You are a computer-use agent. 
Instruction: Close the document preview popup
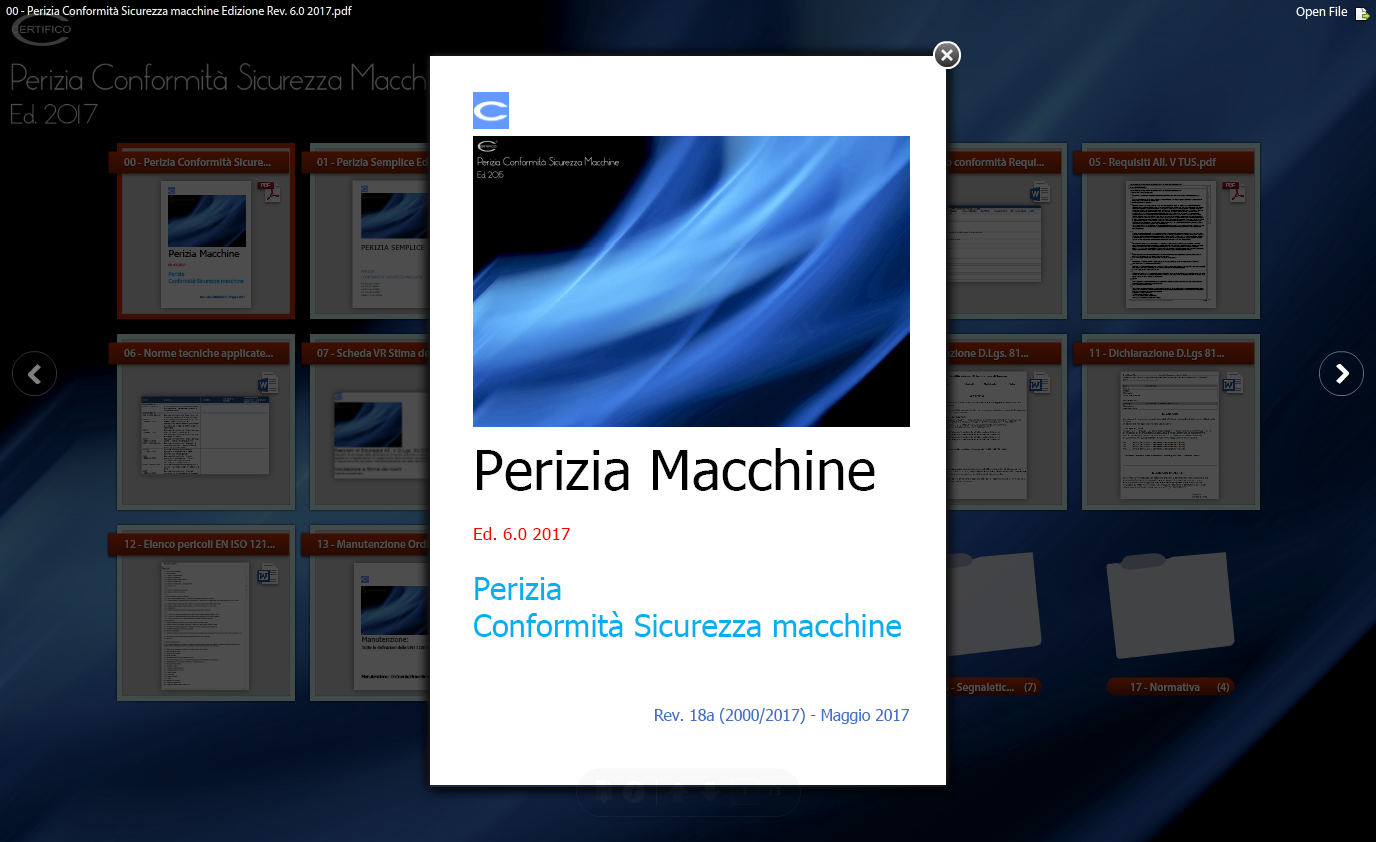[947, 55]
